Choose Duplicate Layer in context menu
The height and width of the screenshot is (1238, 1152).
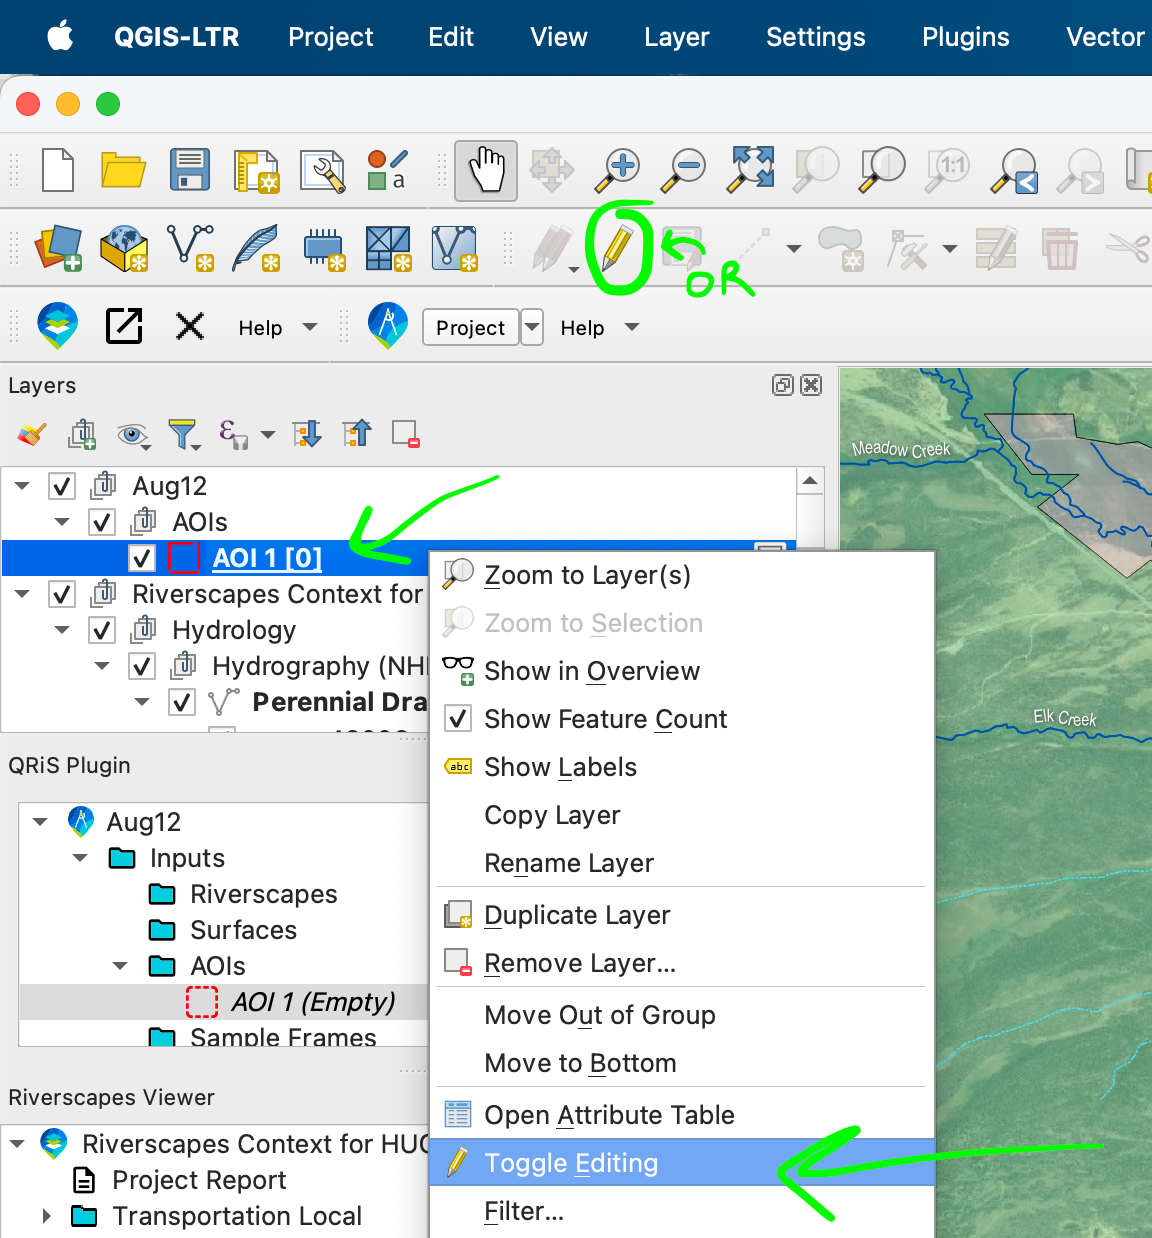coord(682,915)
